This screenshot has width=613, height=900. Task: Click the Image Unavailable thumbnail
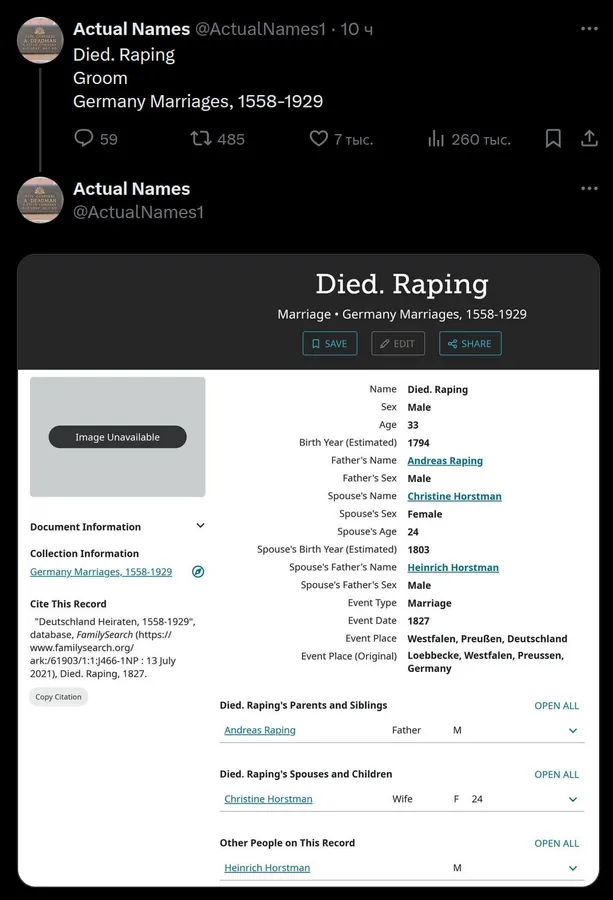(118, 437)
